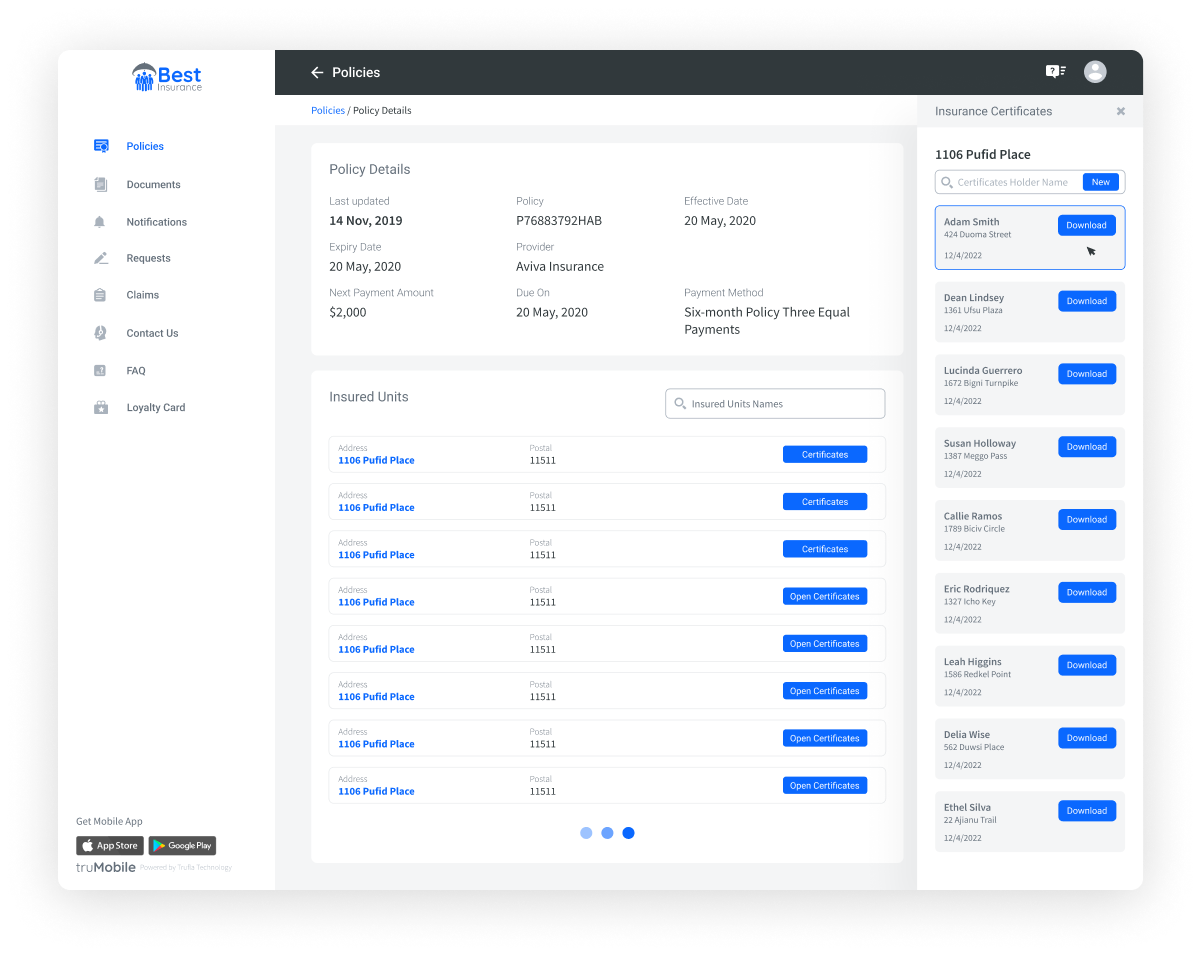This screenshot has width=1202, height=956.
Task: Click the Contact Us headset icon
Action: tap(100, 333)
